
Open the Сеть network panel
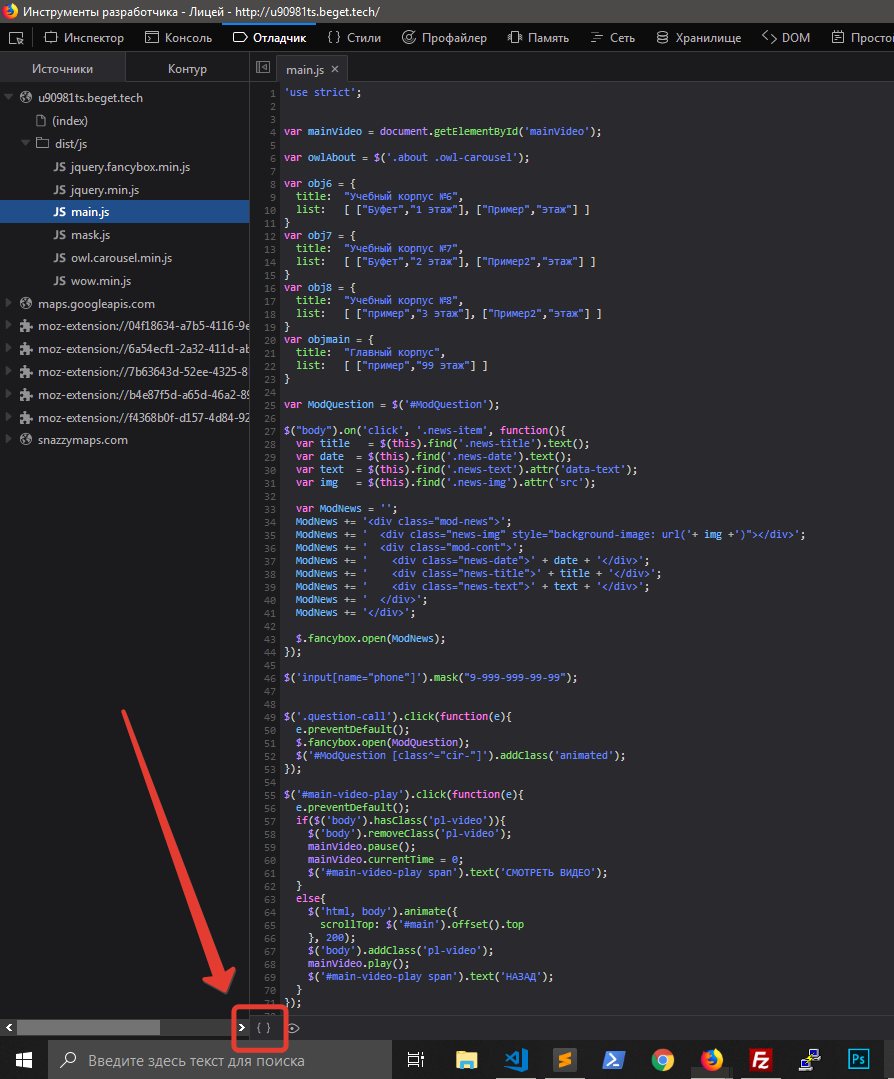click(612, 38)
